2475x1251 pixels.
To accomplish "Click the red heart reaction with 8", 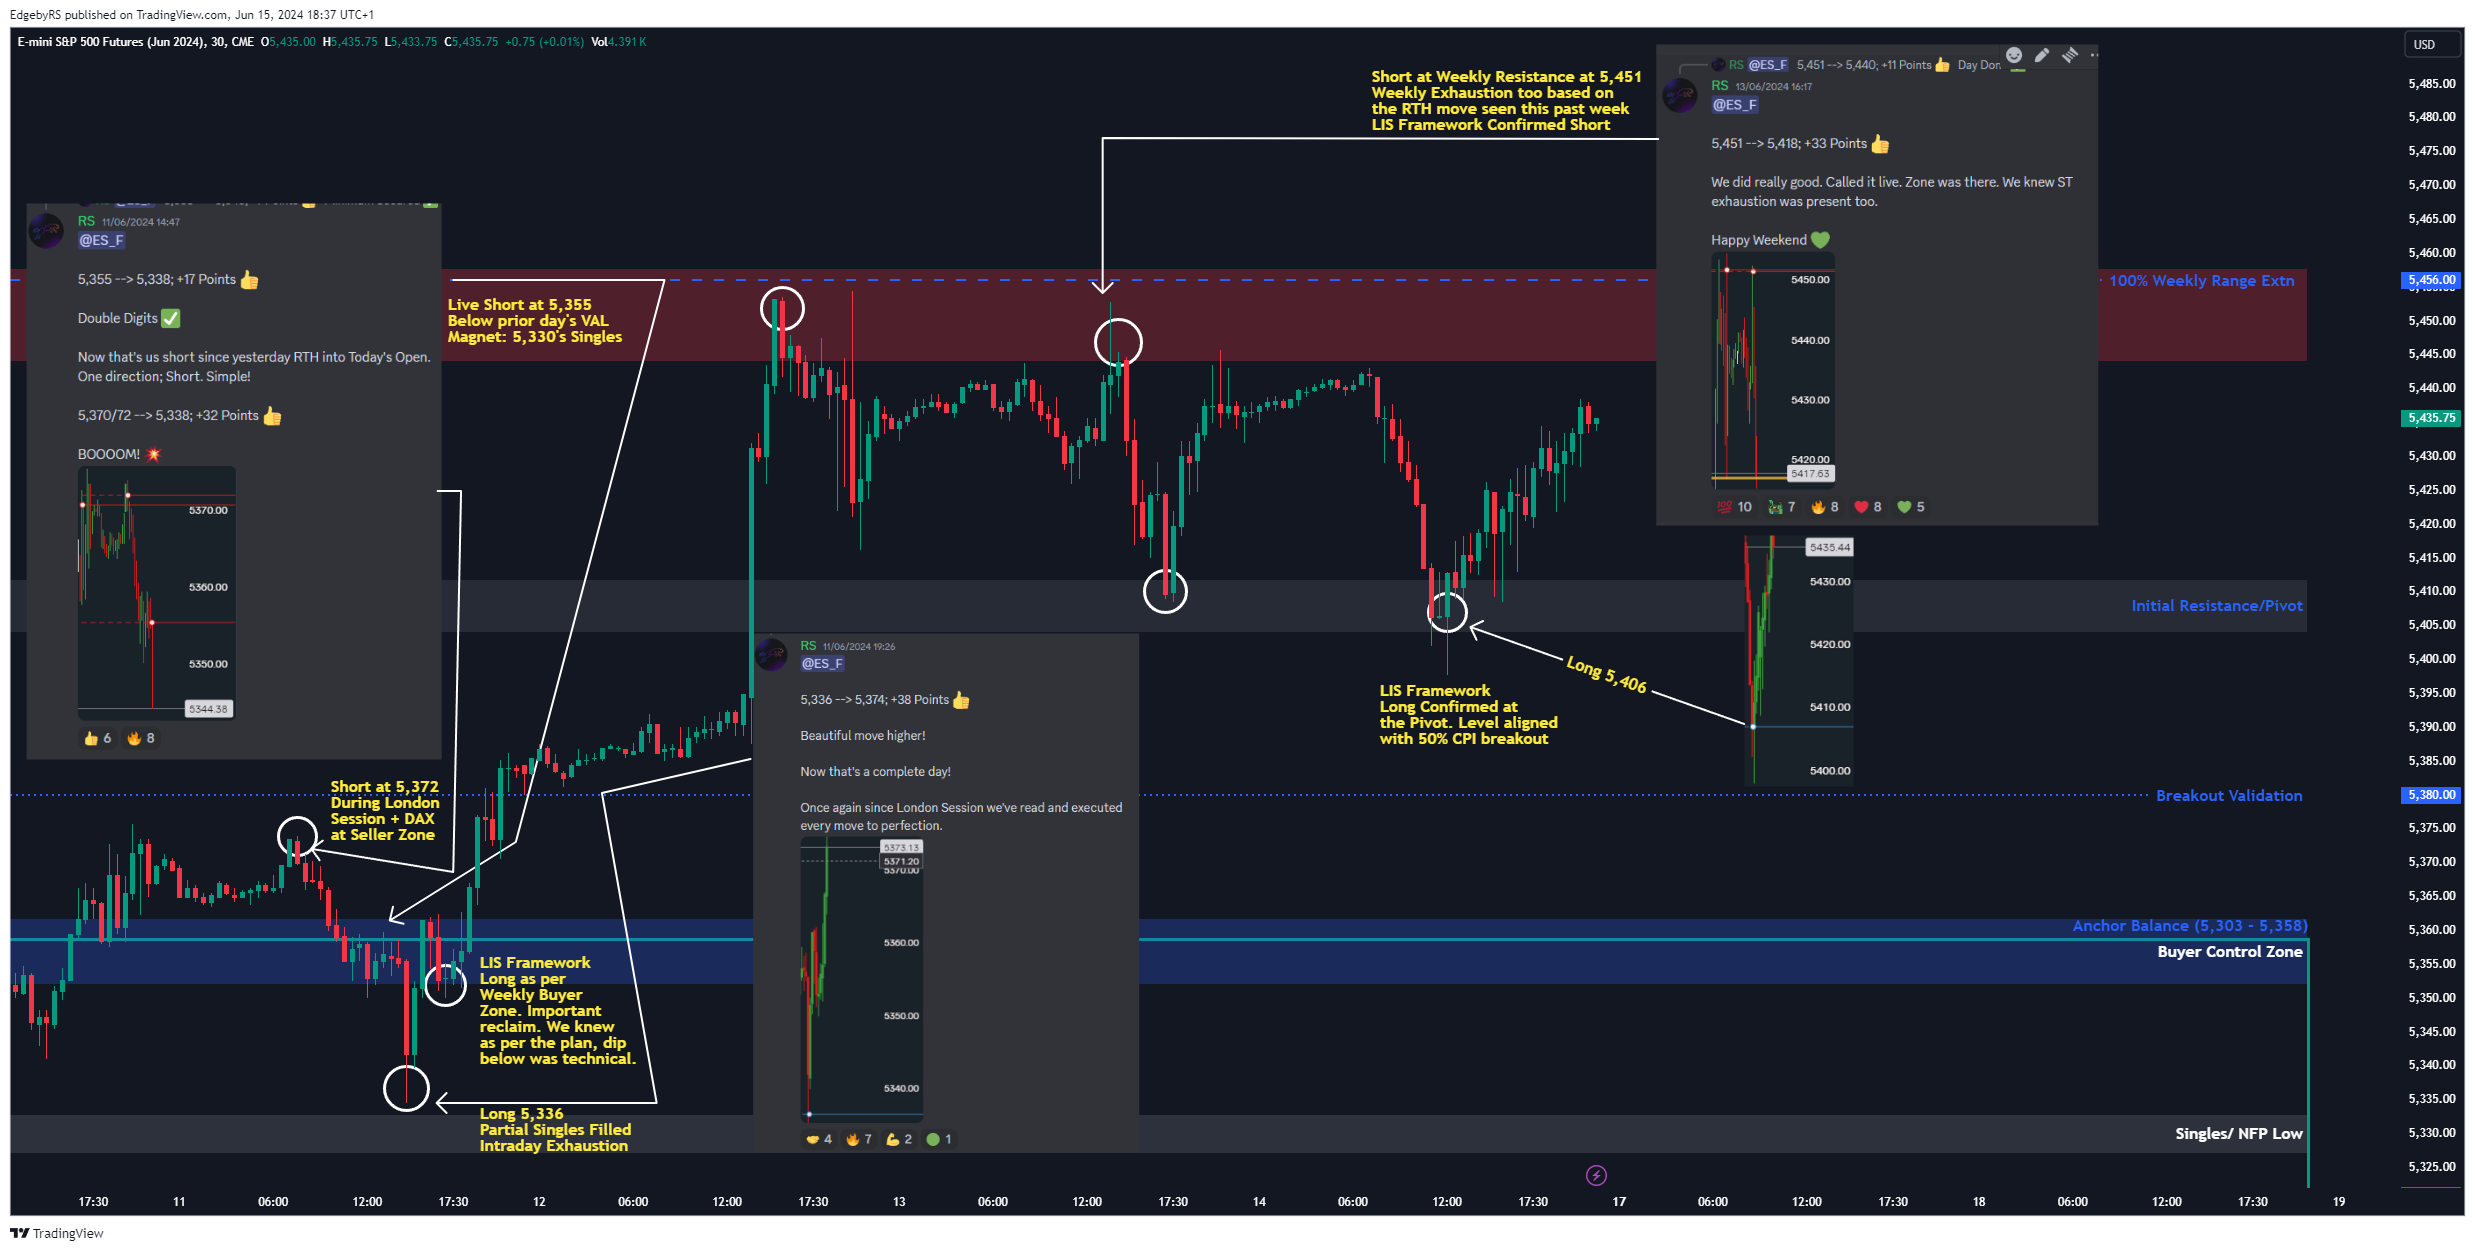I will tap(1867, 507).
